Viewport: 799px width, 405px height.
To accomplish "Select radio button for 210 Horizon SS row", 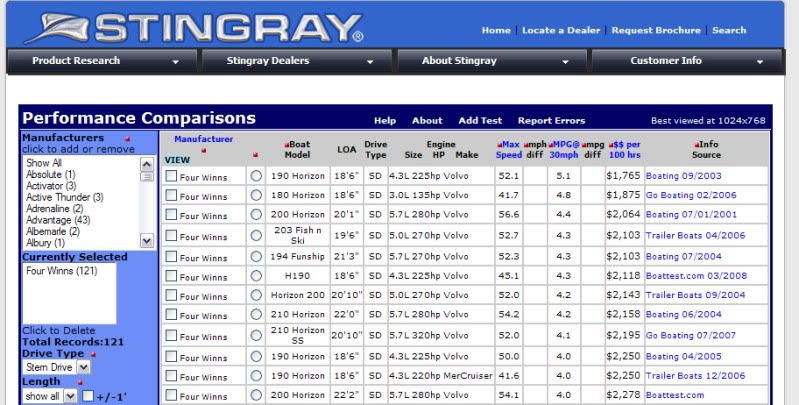I will tap(256, 335).
